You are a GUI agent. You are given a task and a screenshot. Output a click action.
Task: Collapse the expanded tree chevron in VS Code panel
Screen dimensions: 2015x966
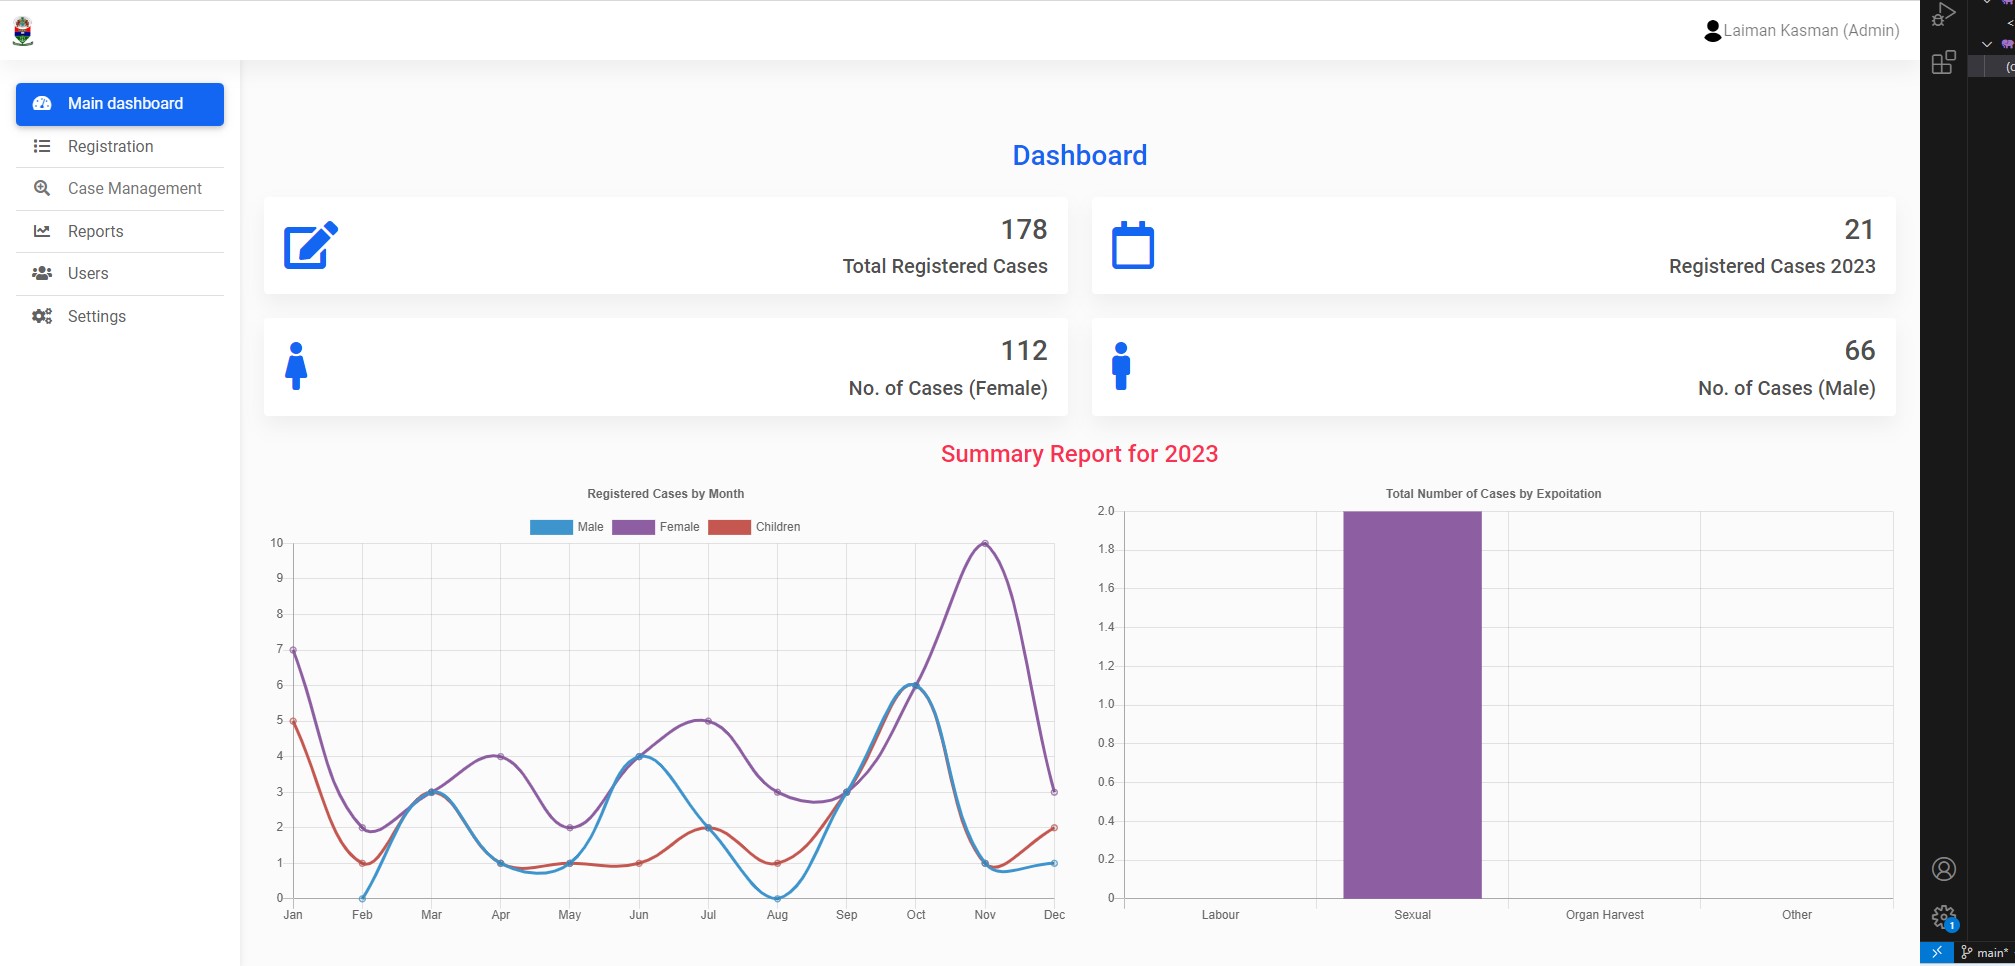point(1987,44)
